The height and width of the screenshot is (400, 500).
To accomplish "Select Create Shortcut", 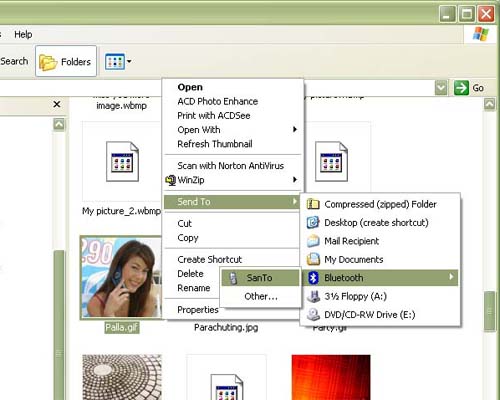I will [209, 259].
